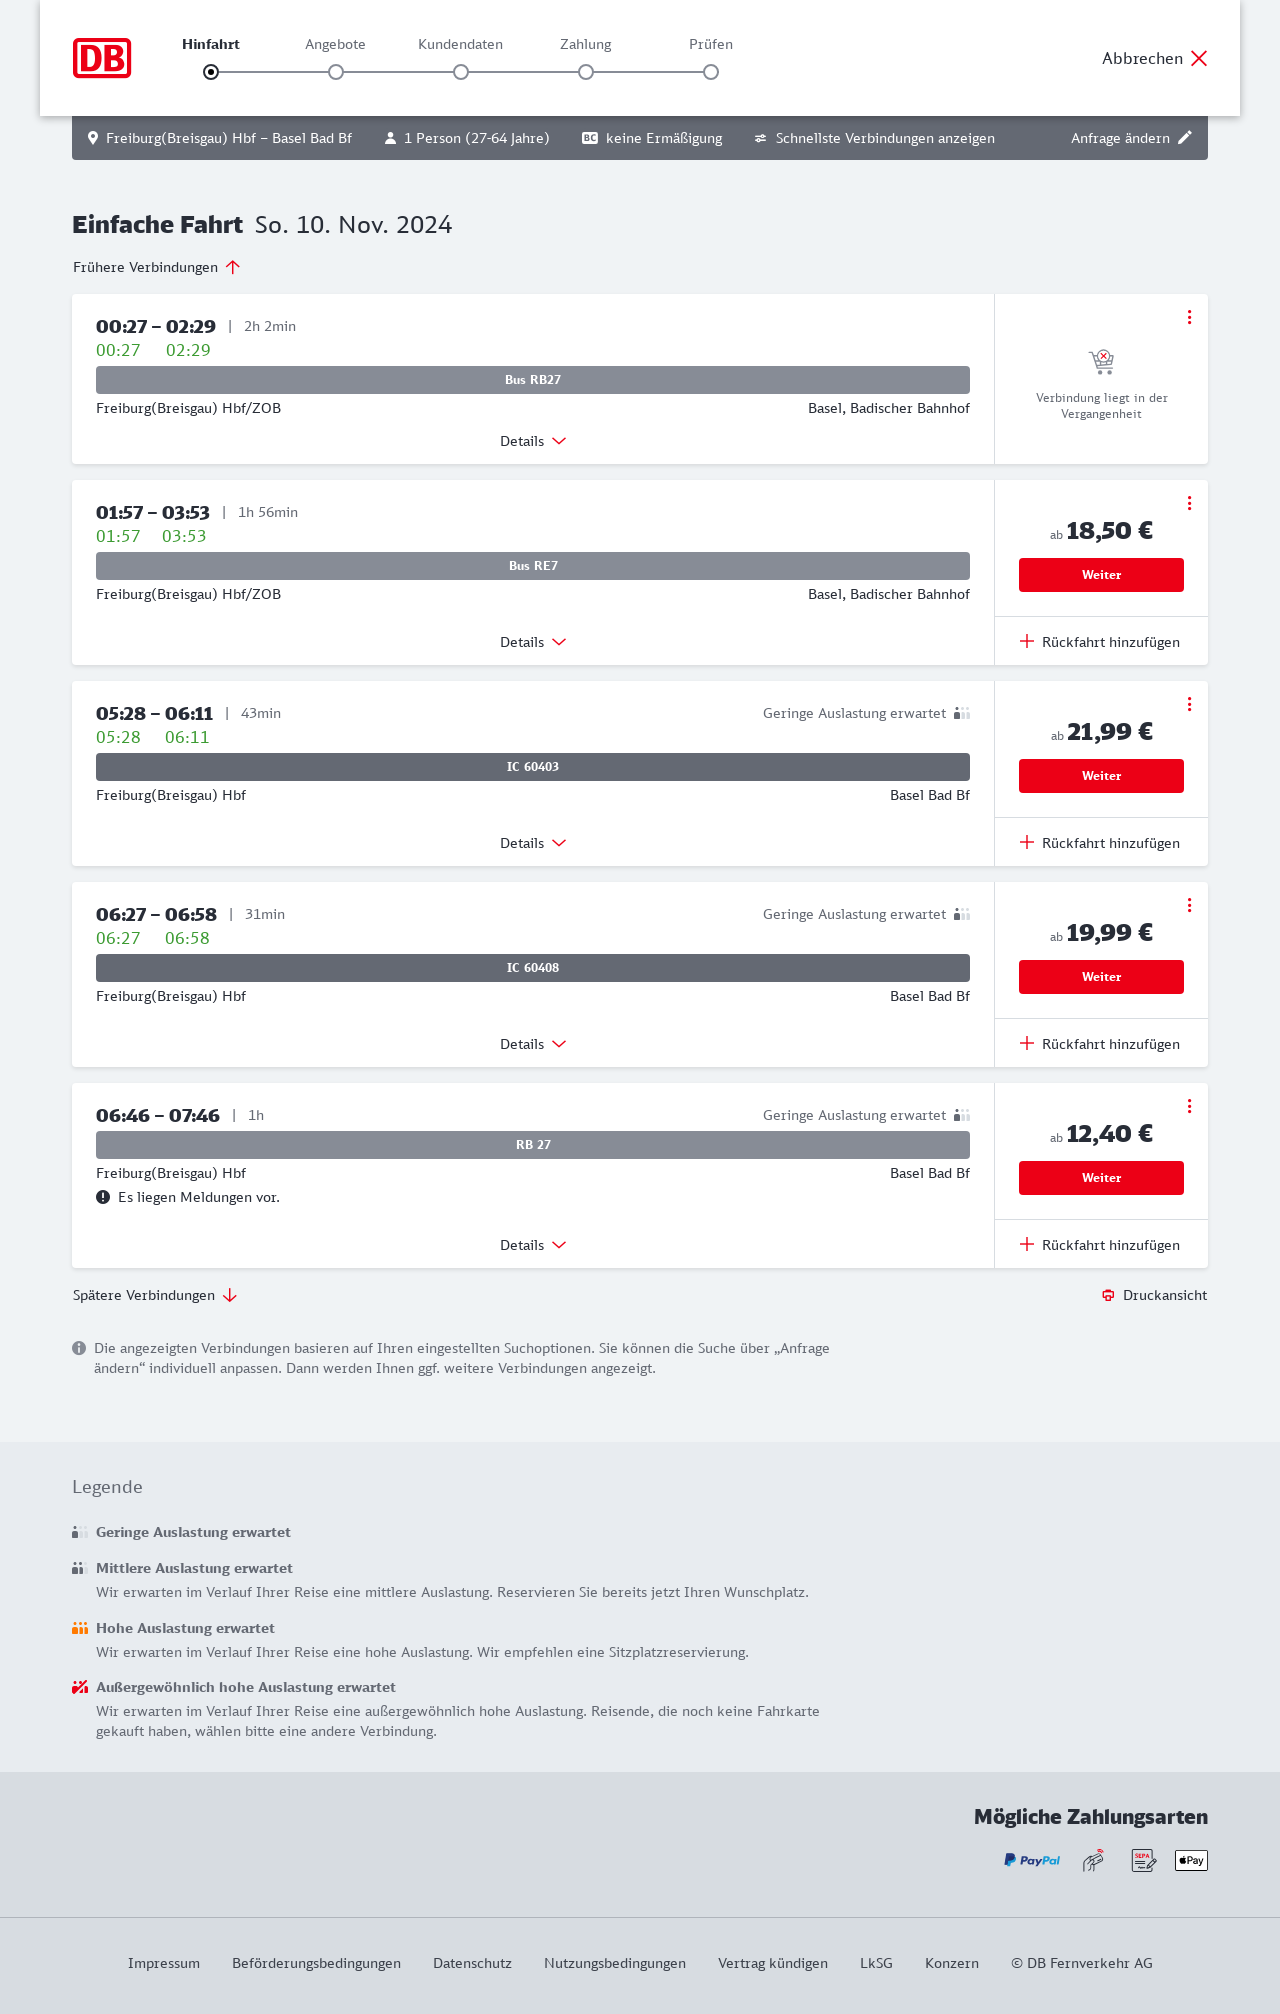Click the DB logo
1280x2014 pixels.
click(102, 58)
